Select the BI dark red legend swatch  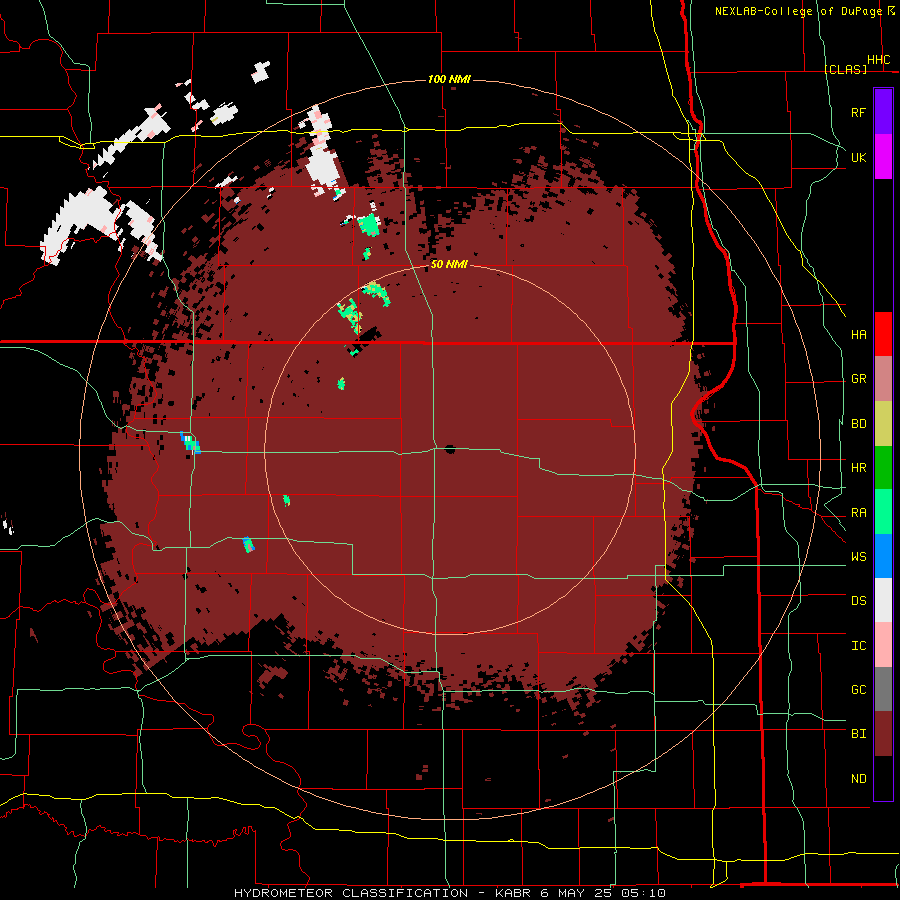883,734
